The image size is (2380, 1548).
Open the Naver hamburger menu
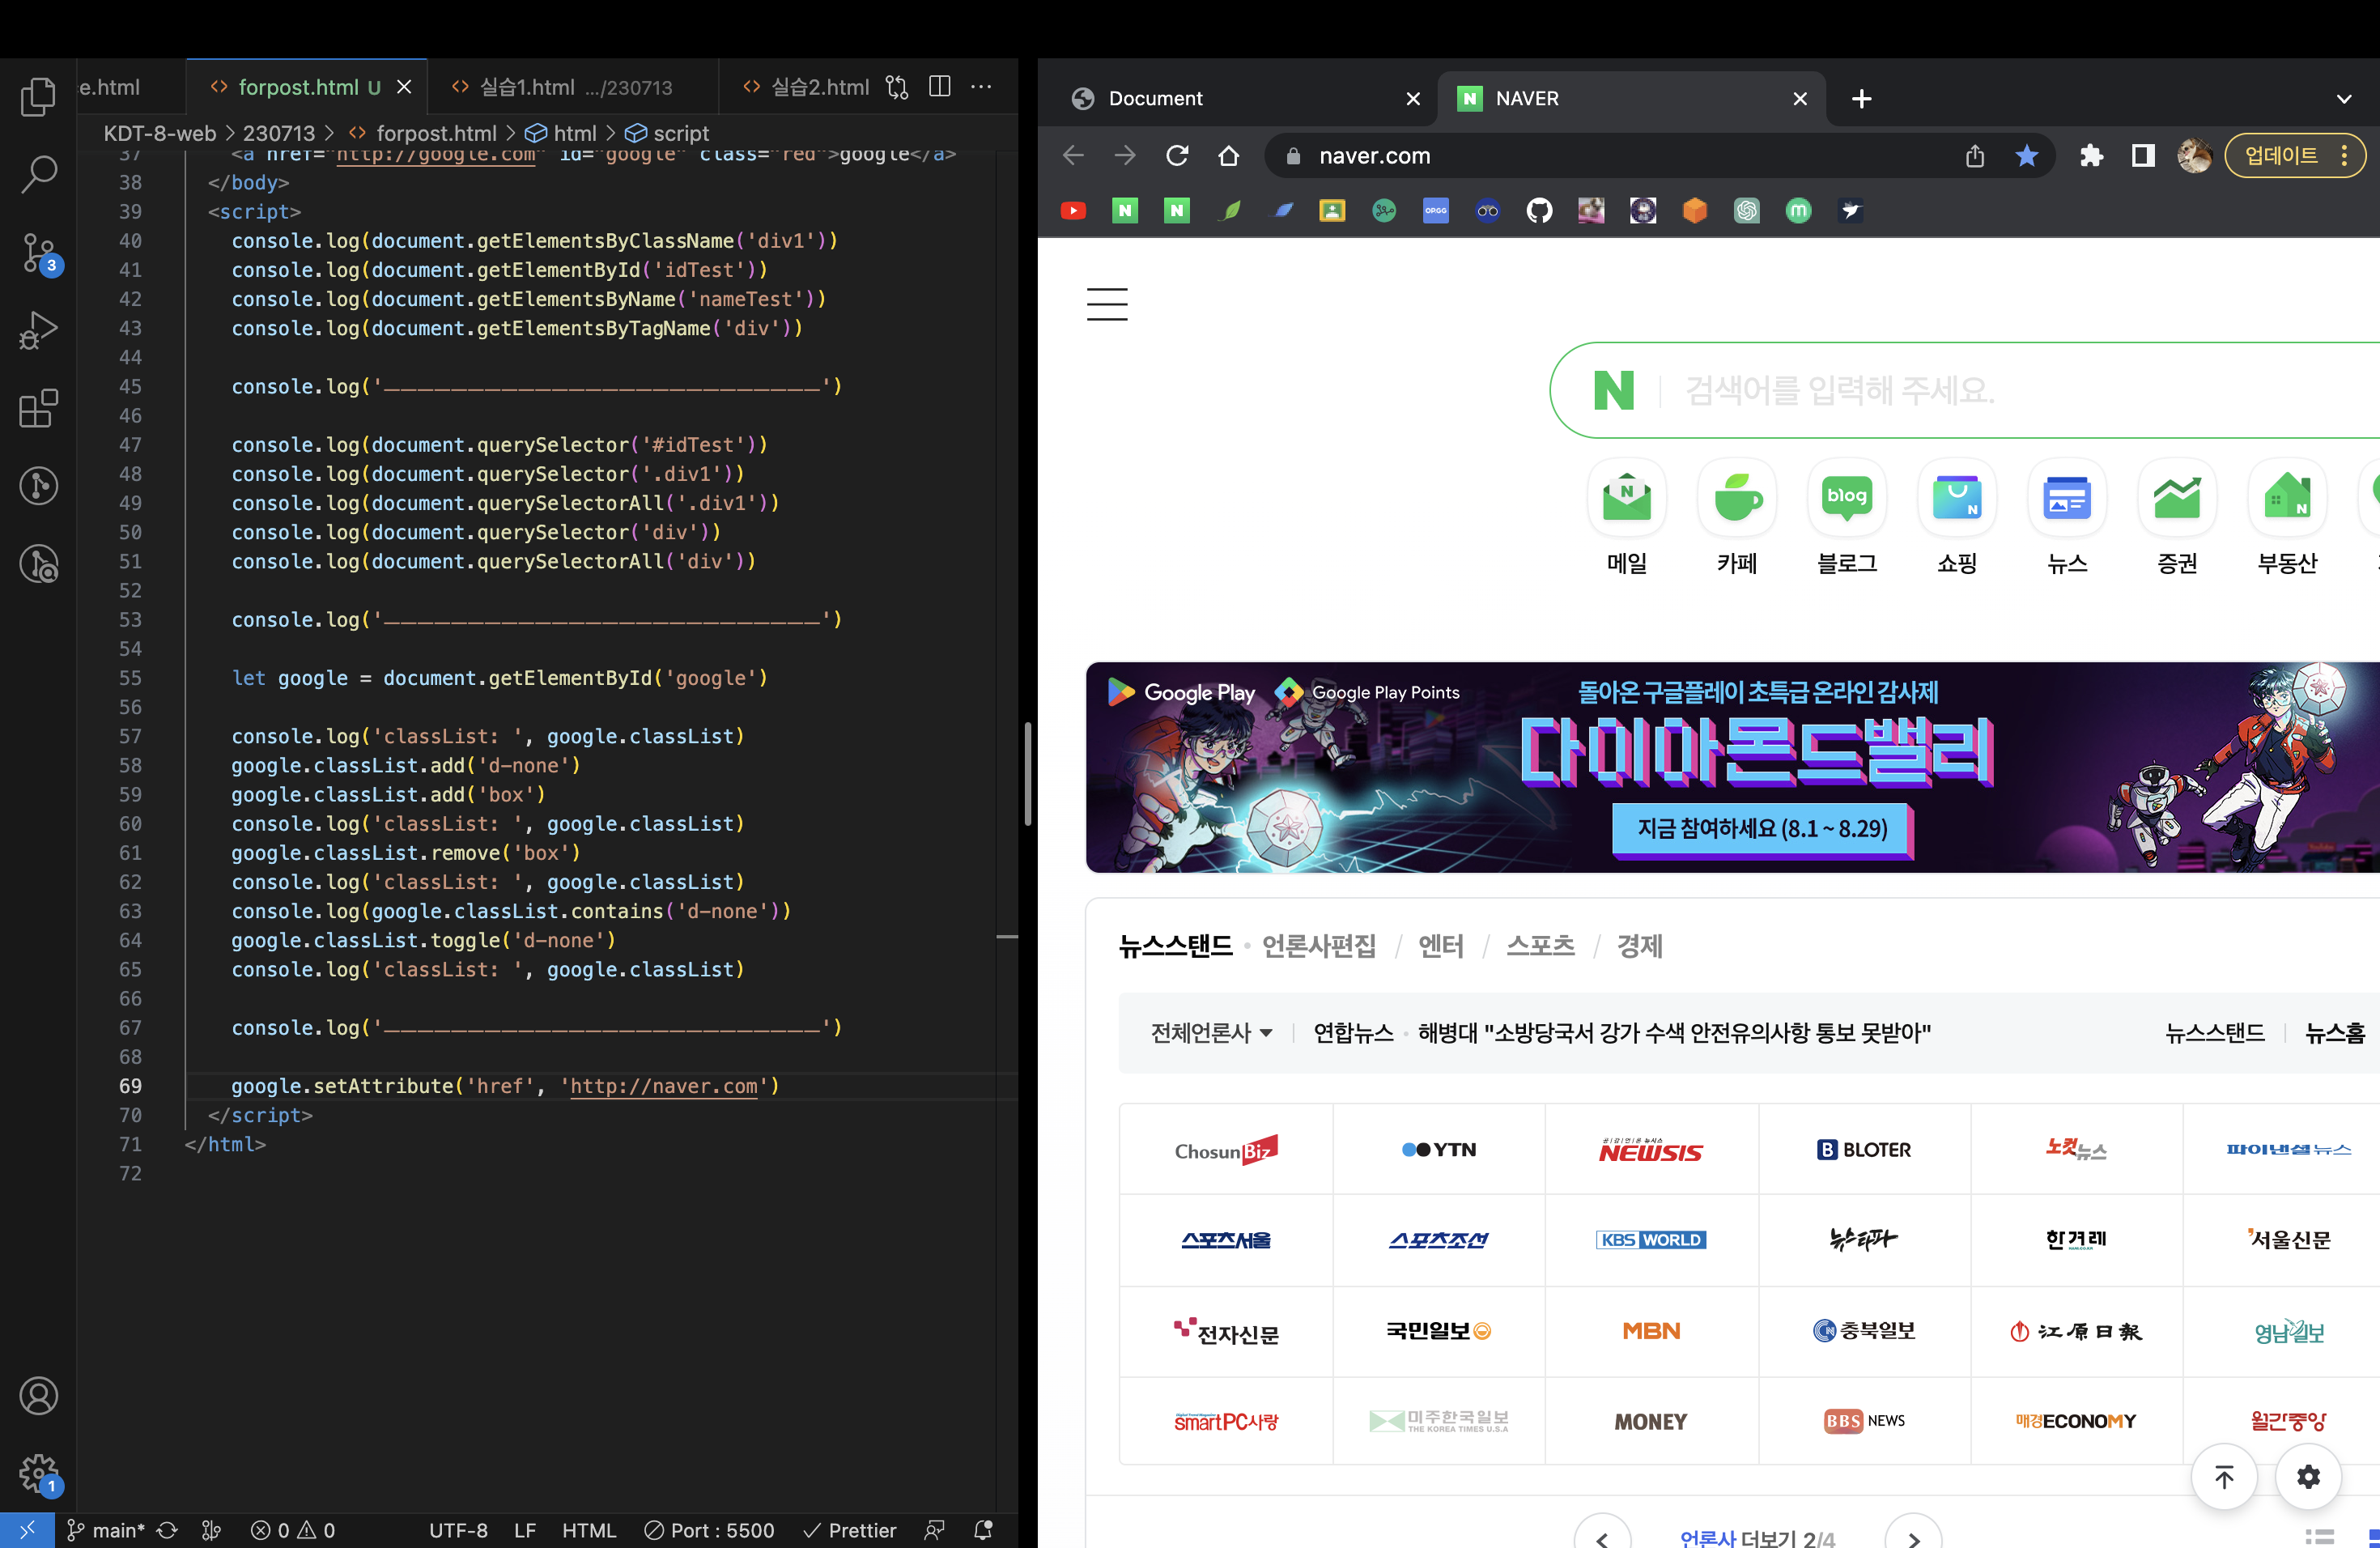pyautogui.click(x=1107, y=303)
